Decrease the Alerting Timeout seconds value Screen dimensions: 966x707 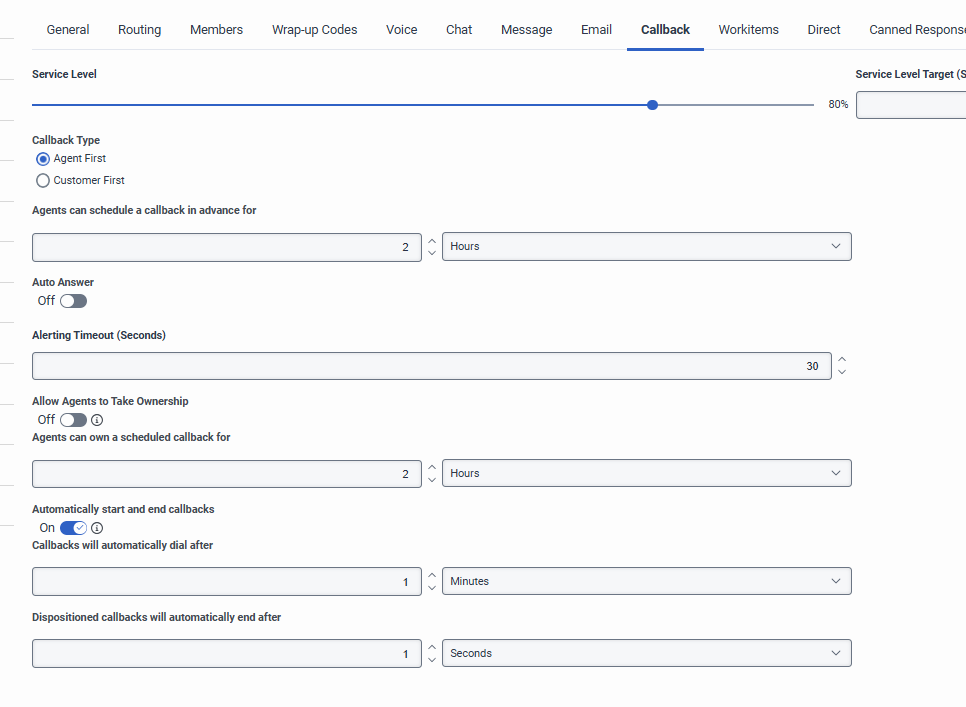[x=842, y=372]
